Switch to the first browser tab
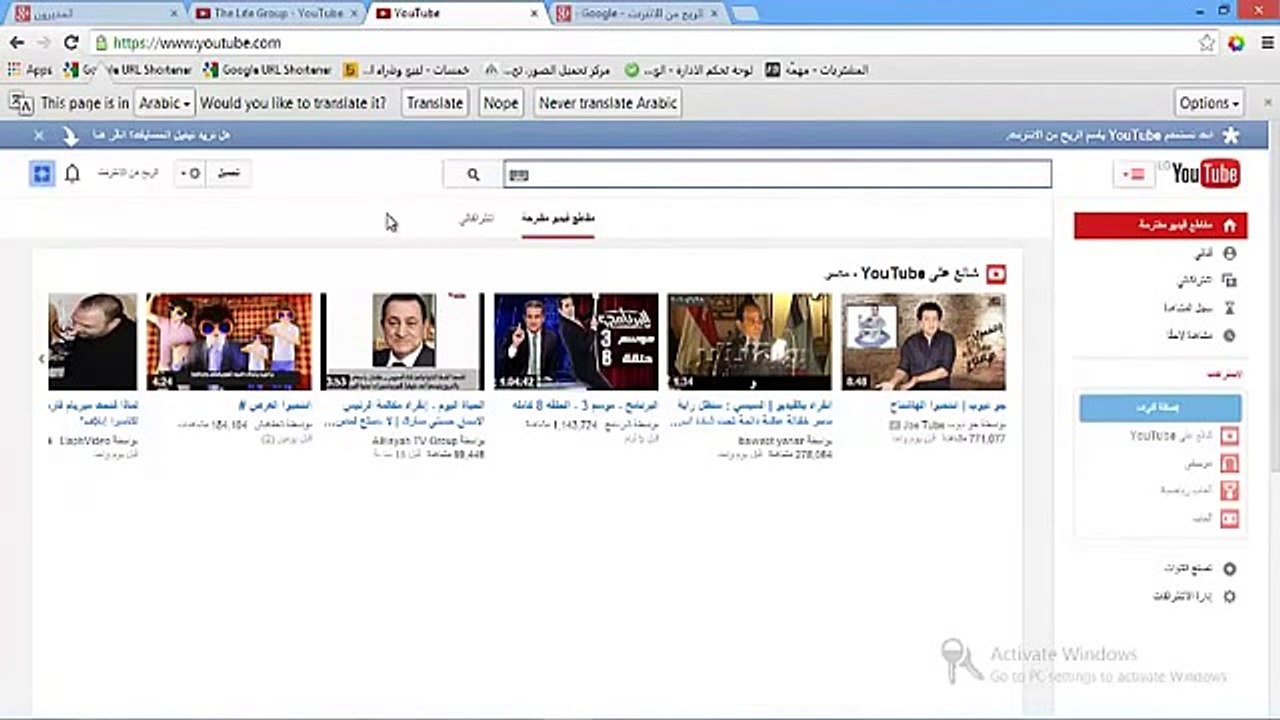 click(x=95, y=13)
